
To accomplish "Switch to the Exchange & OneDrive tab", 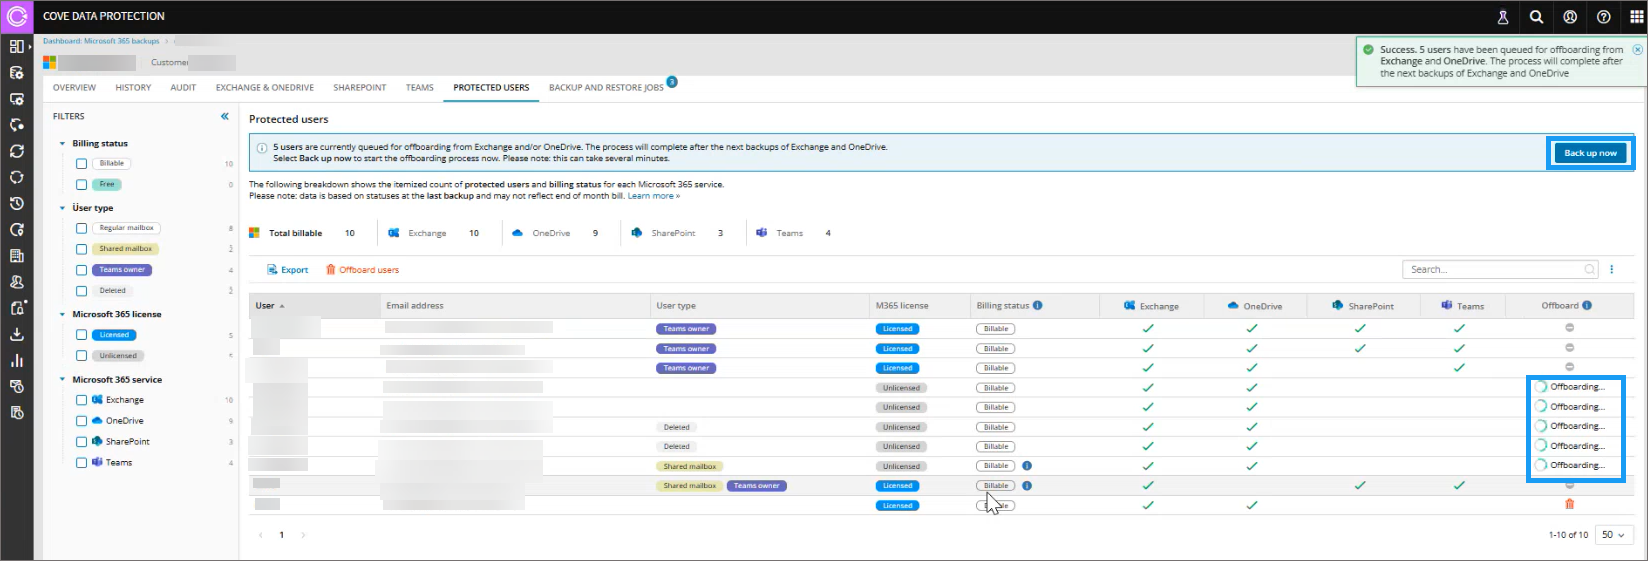I will [264, 88].
